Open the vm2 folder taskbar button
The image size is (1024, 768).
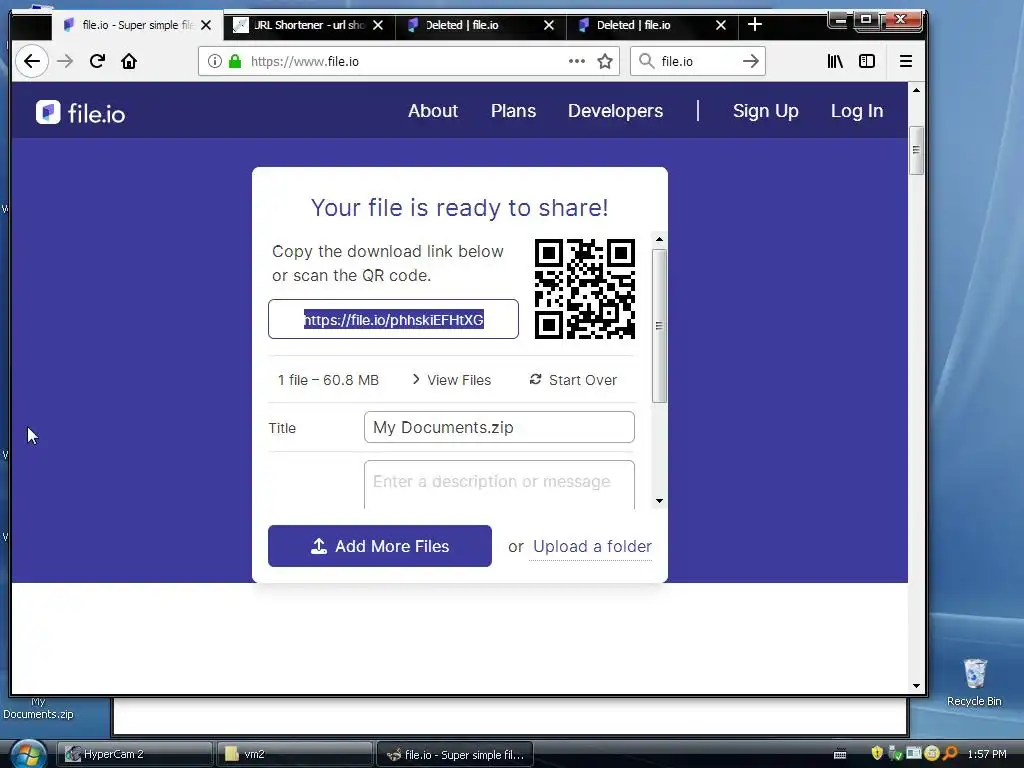(295, 754)
